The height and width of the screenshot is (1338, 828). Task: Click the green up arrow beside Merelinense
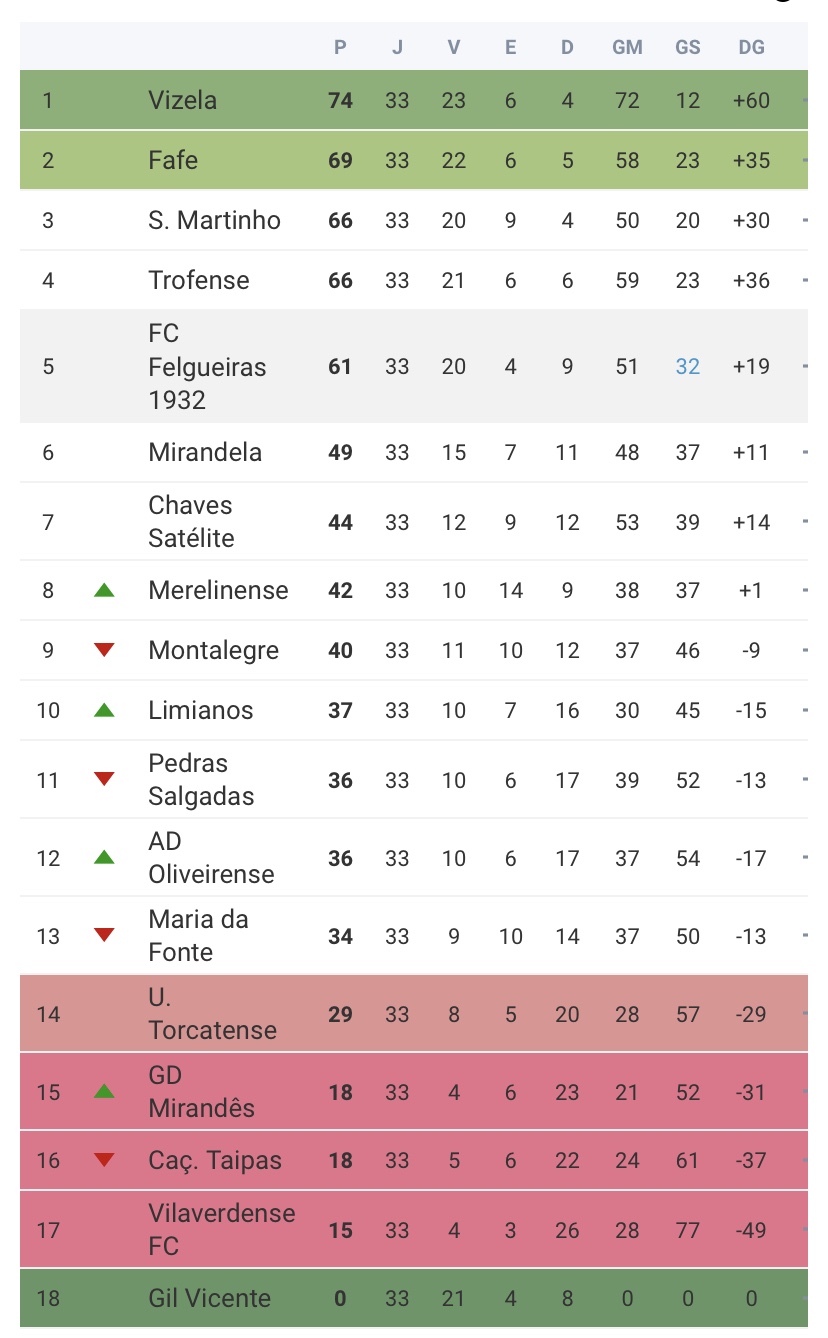pyautogui.click(x=104, y=590)
